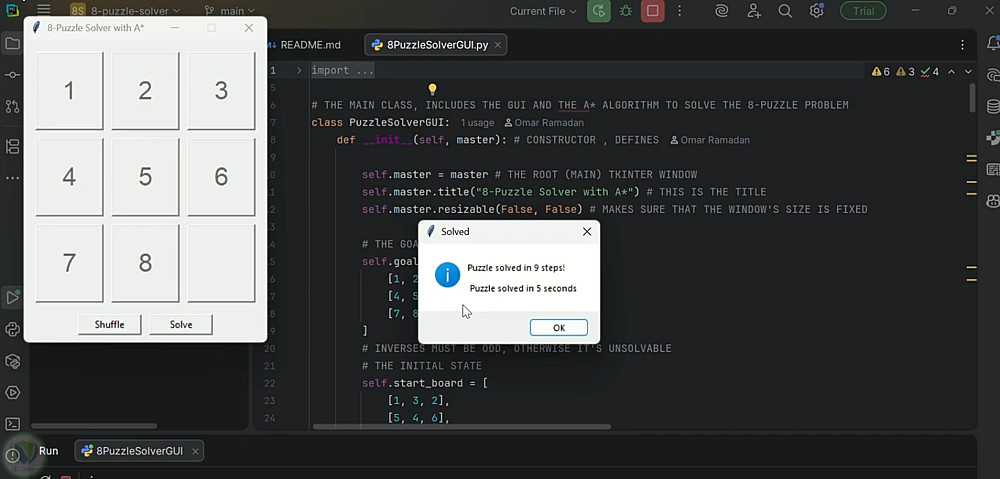Open the Project tool window folder icon
Viewport: 1000px width, 479px height.
pyautogui.click(x=12, y=44)
